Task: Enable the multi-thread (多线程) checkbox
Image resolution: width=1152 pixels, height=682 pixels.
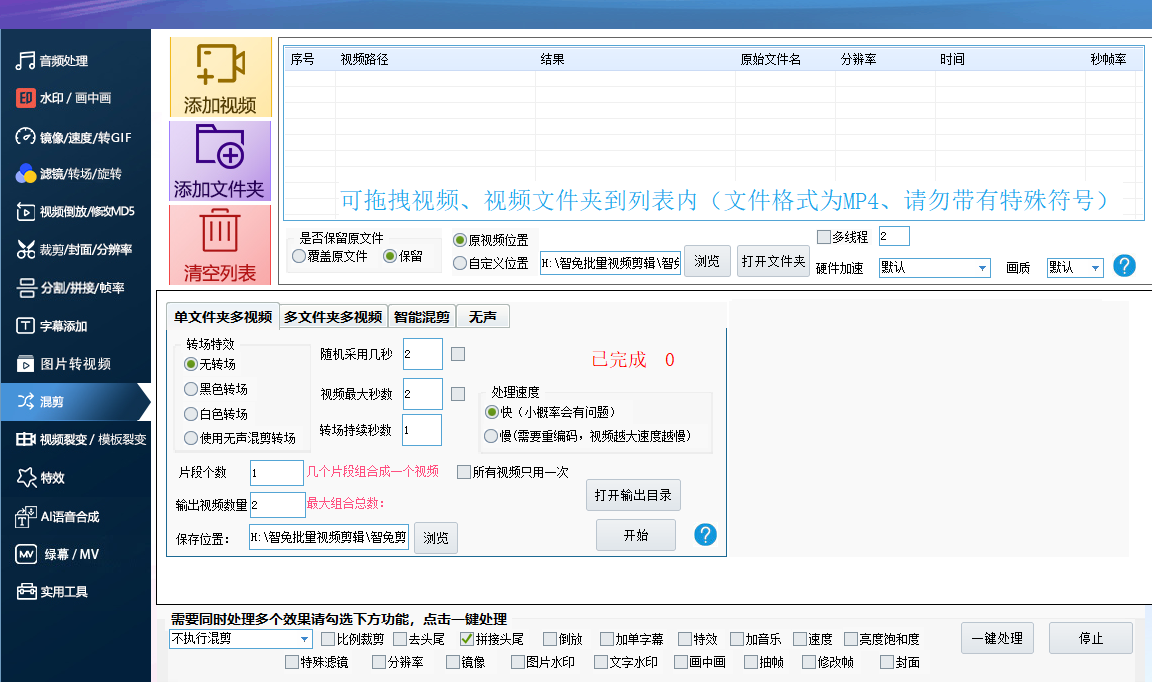Action: pyautogui.click(x=824, y=237)
